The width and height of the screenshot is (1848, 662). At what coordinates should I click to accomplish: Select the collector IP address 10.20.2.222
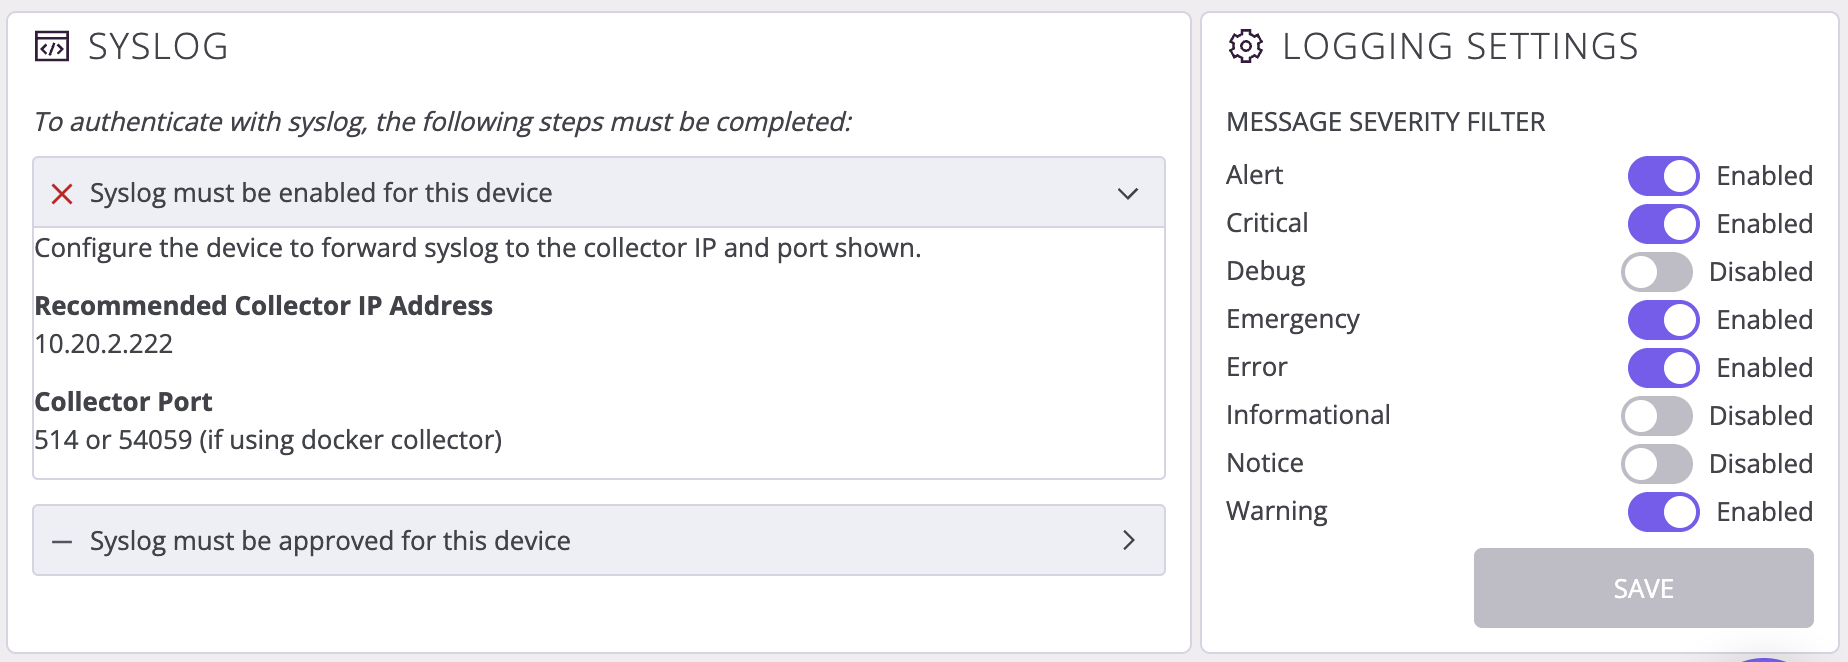(x=104, y=344)
